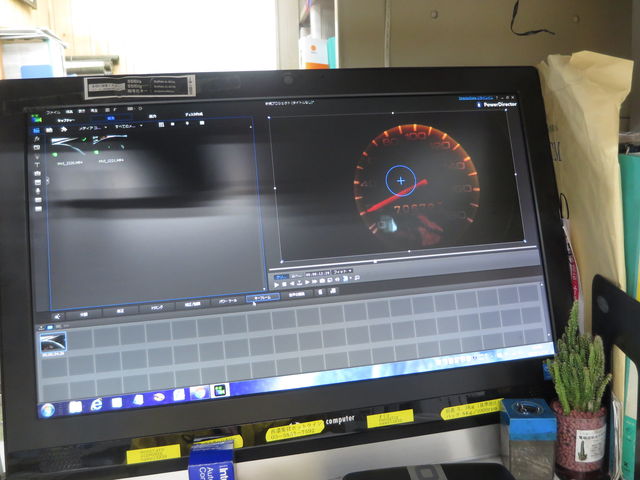Collapse the media library side panel

click(x=48, y=180)
